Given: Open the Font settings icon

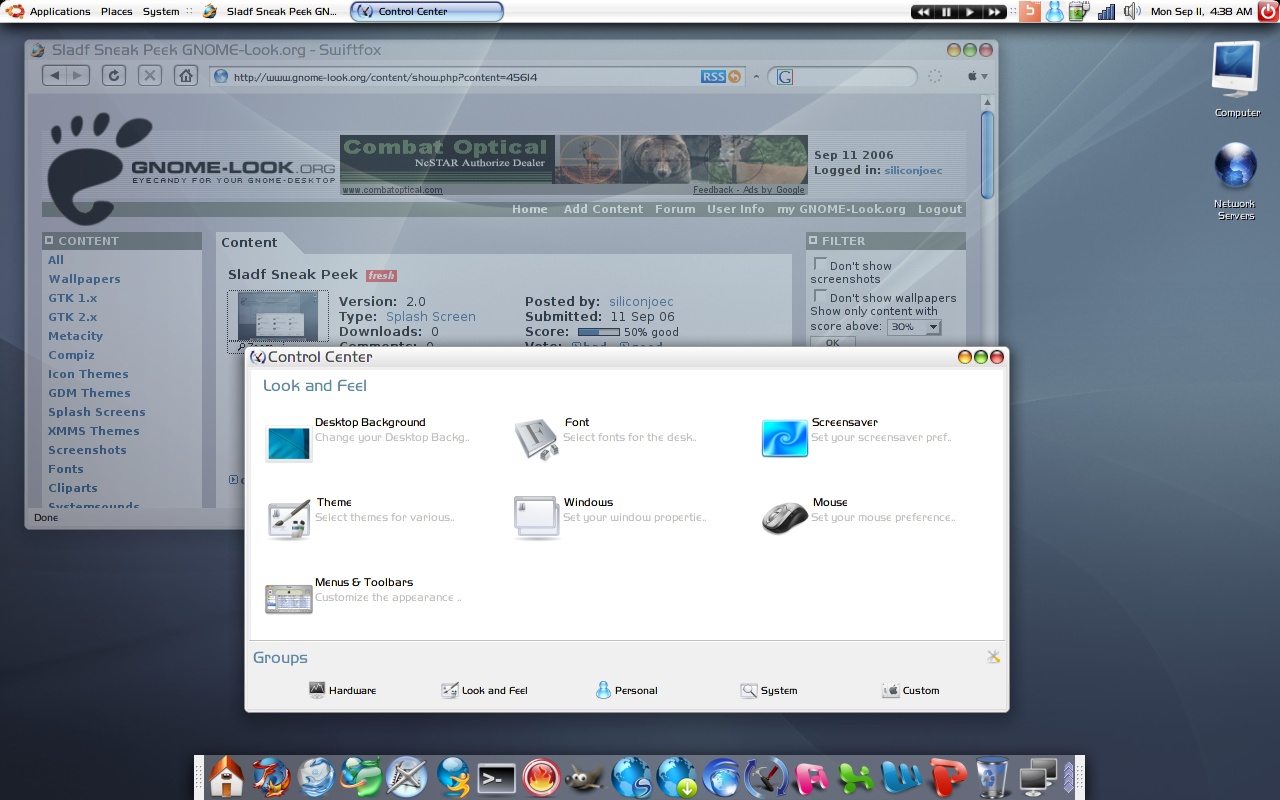Looking at the screenshot, I should [x=537, y=439].
